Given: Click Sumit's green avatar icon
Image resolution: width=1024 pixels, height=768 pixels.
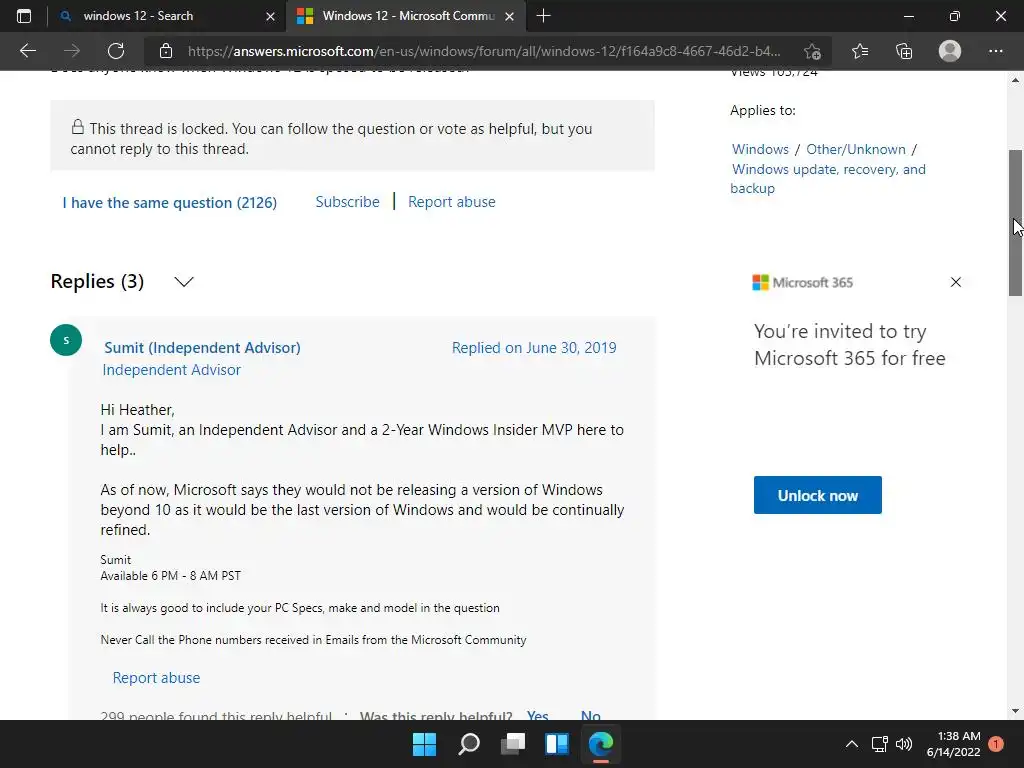Looking at the screenshot, I should pyautogui.click(x=66, y=340).
